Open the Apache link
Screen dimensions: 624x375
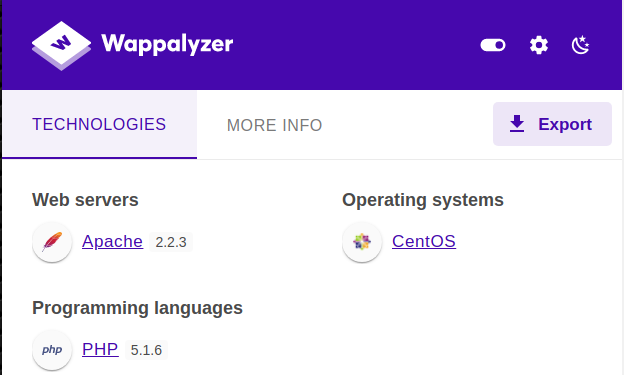point(112,241)
